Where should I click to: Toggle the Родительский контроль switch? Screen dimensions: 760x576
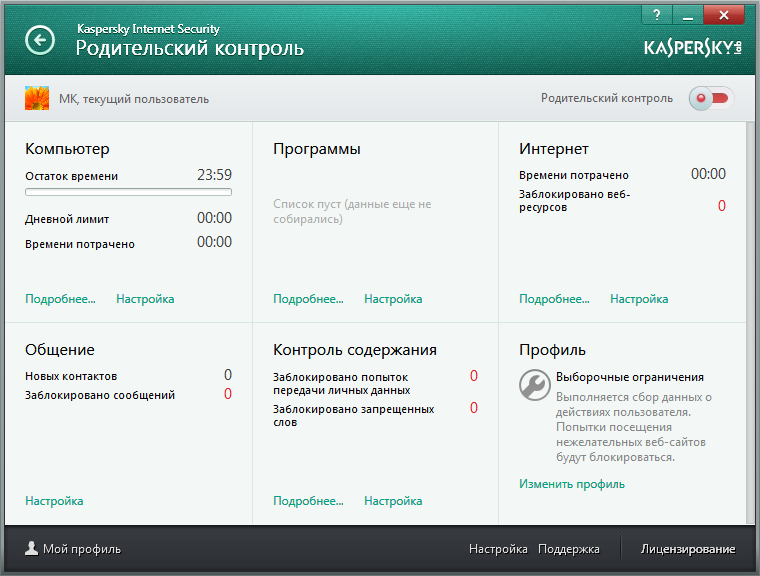(x=711, y=98)
